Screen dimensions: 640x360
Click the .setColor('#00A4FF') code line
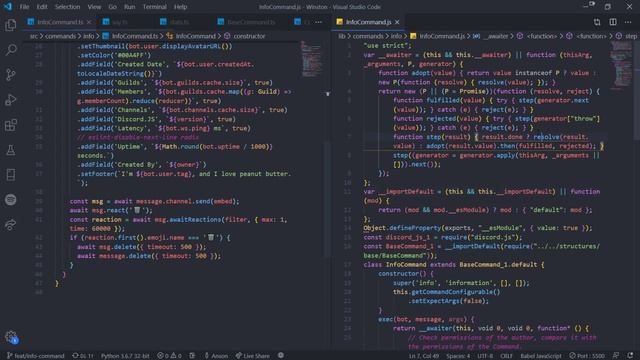(x=114, y=55)
